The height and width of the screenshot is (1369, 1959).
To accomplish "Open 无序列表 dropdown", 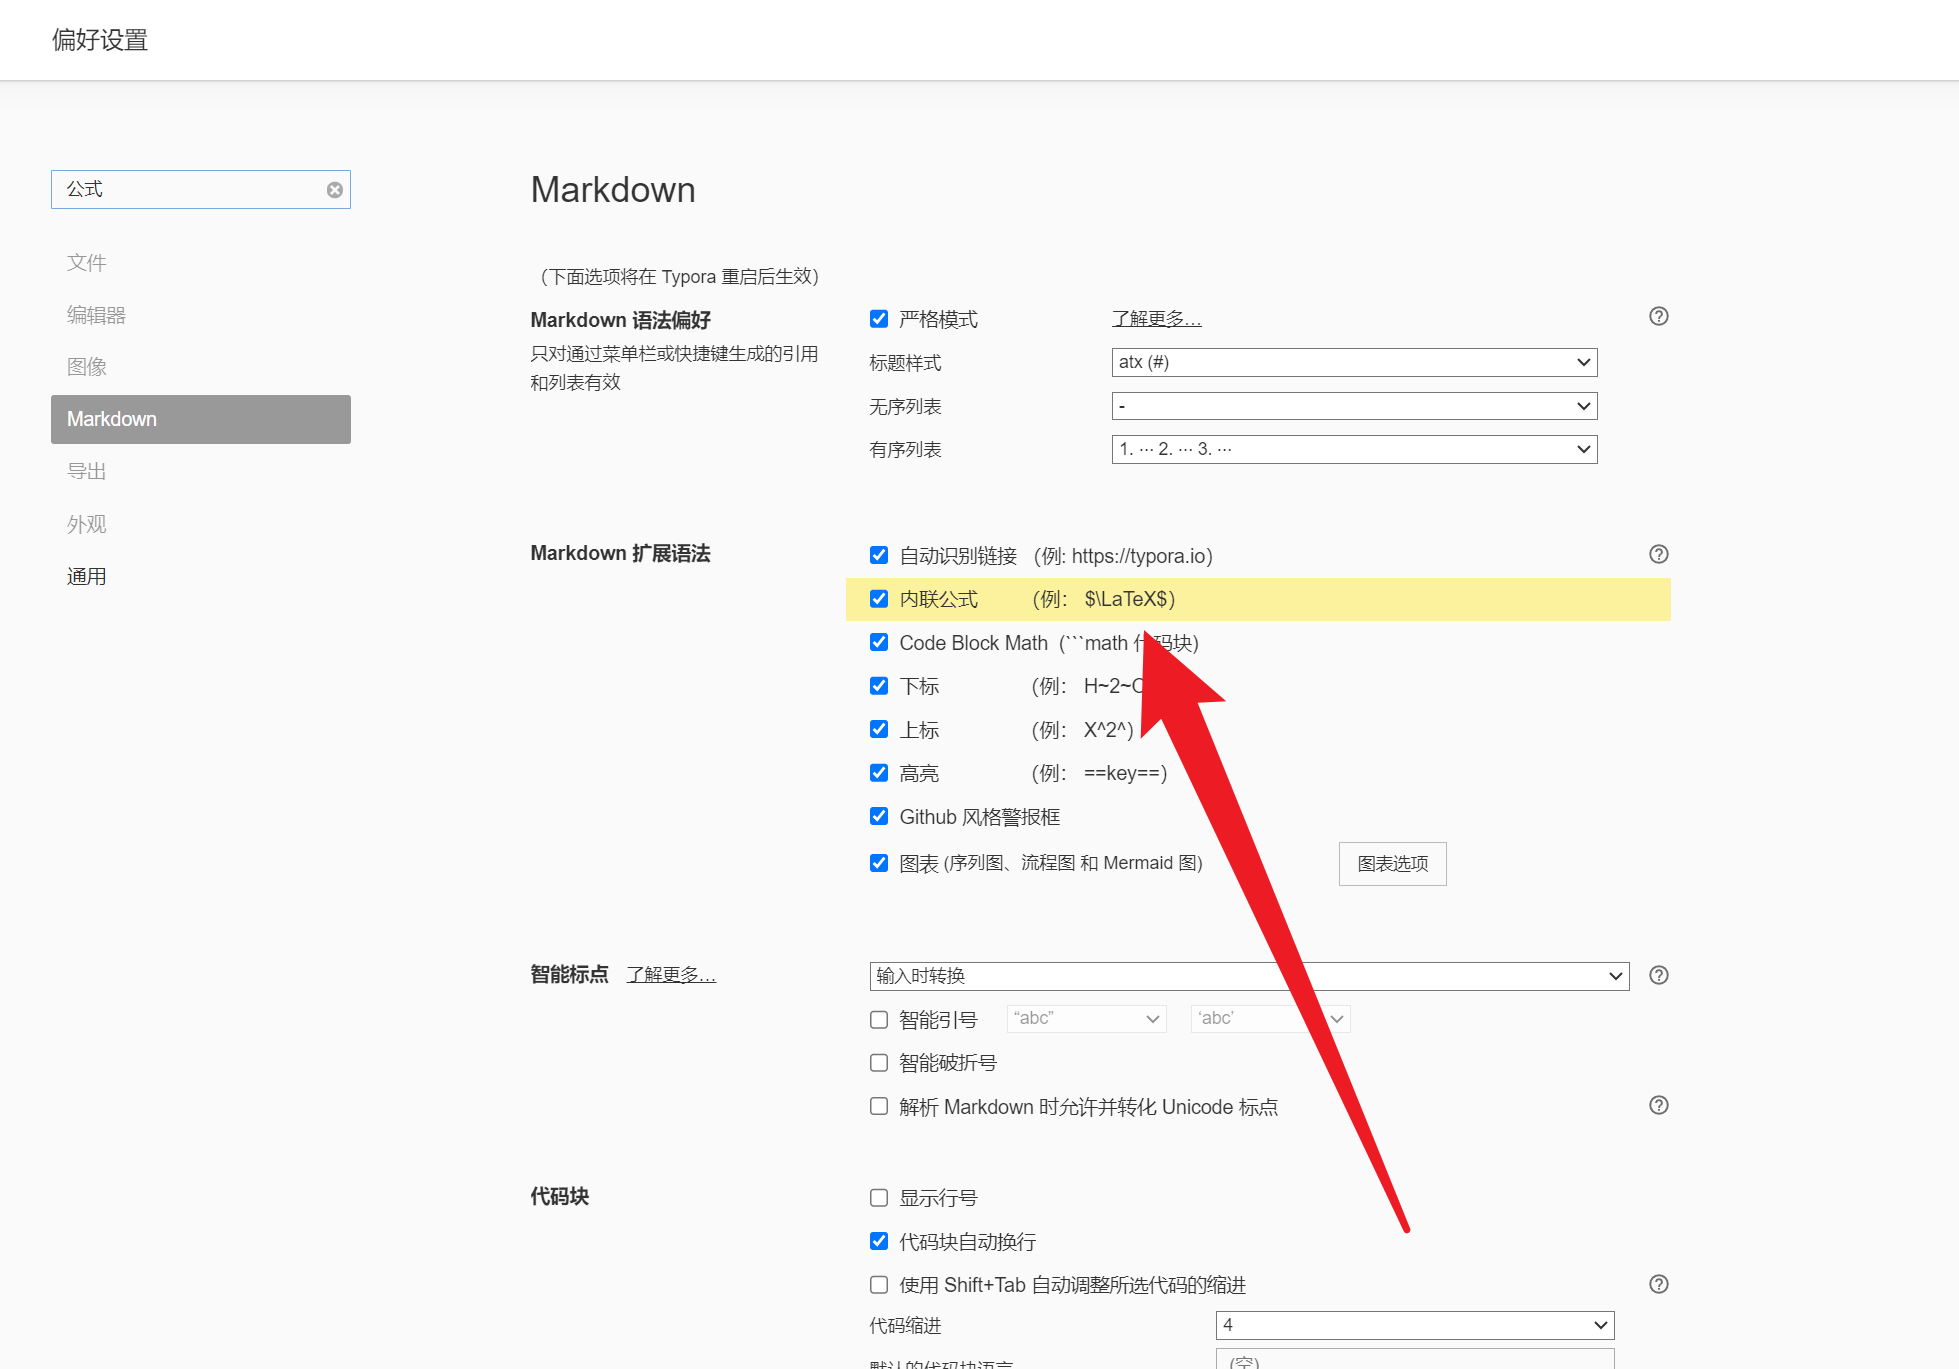I will tap(1354, 406).
